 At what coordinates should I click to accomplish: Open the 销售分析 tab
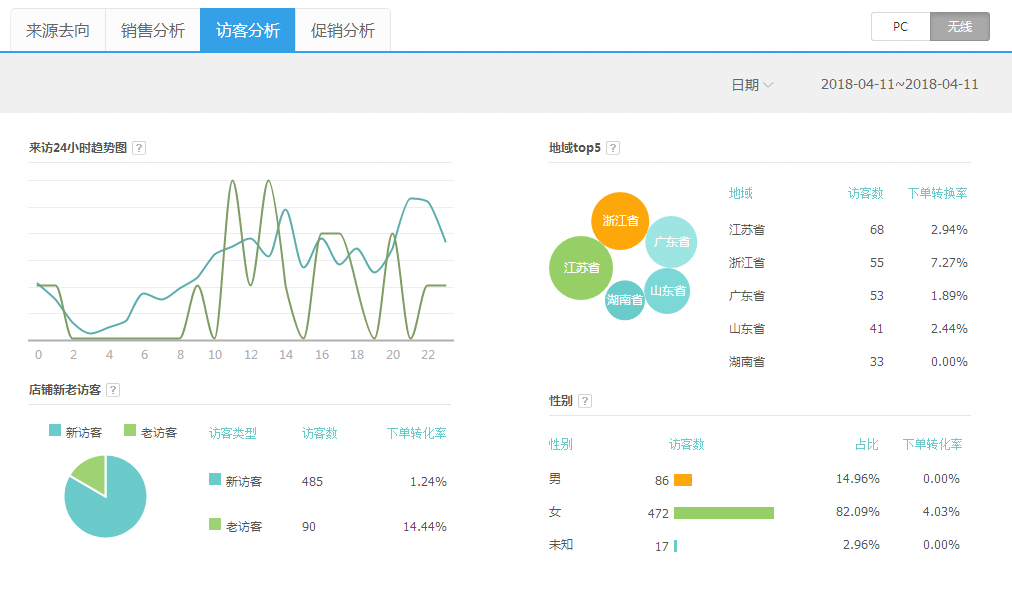[153, 30]
